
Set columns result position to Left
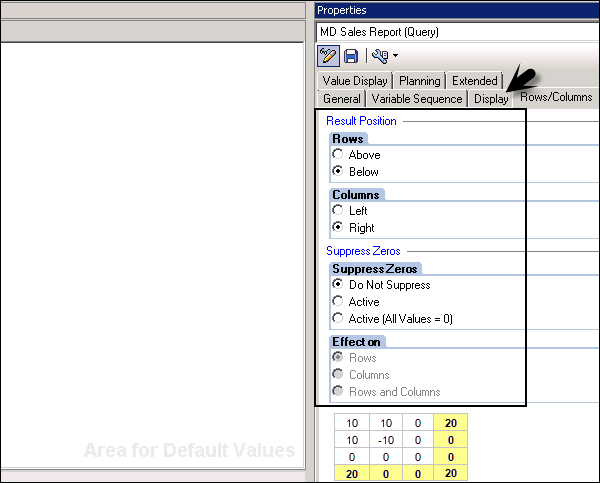[x=338, y=211]
